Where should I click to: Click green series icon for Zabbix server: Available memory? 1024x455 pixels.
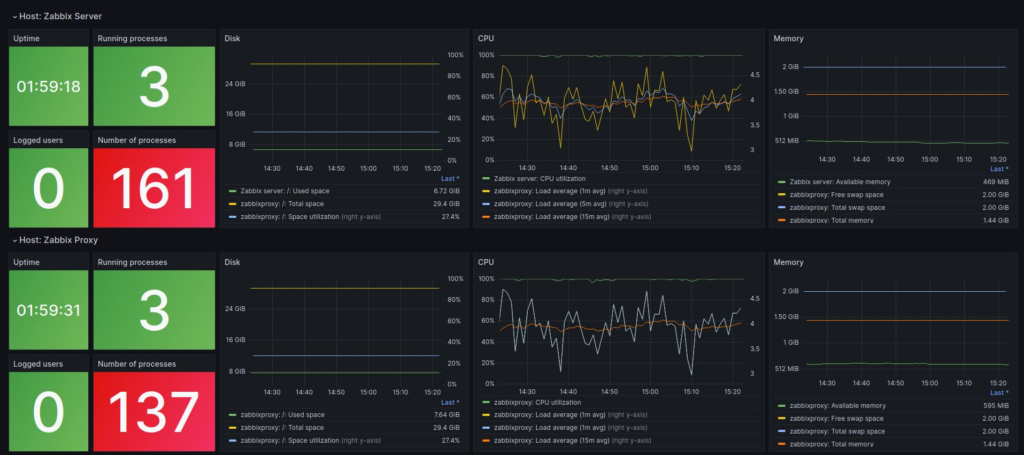pyautogui.click(x=782, y=183)
